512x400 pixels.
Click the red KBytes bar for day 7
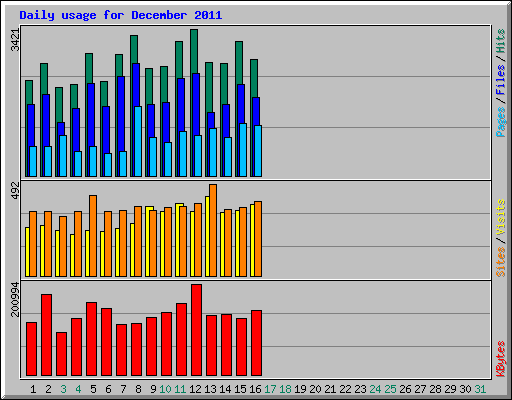(x=121, y=350)
